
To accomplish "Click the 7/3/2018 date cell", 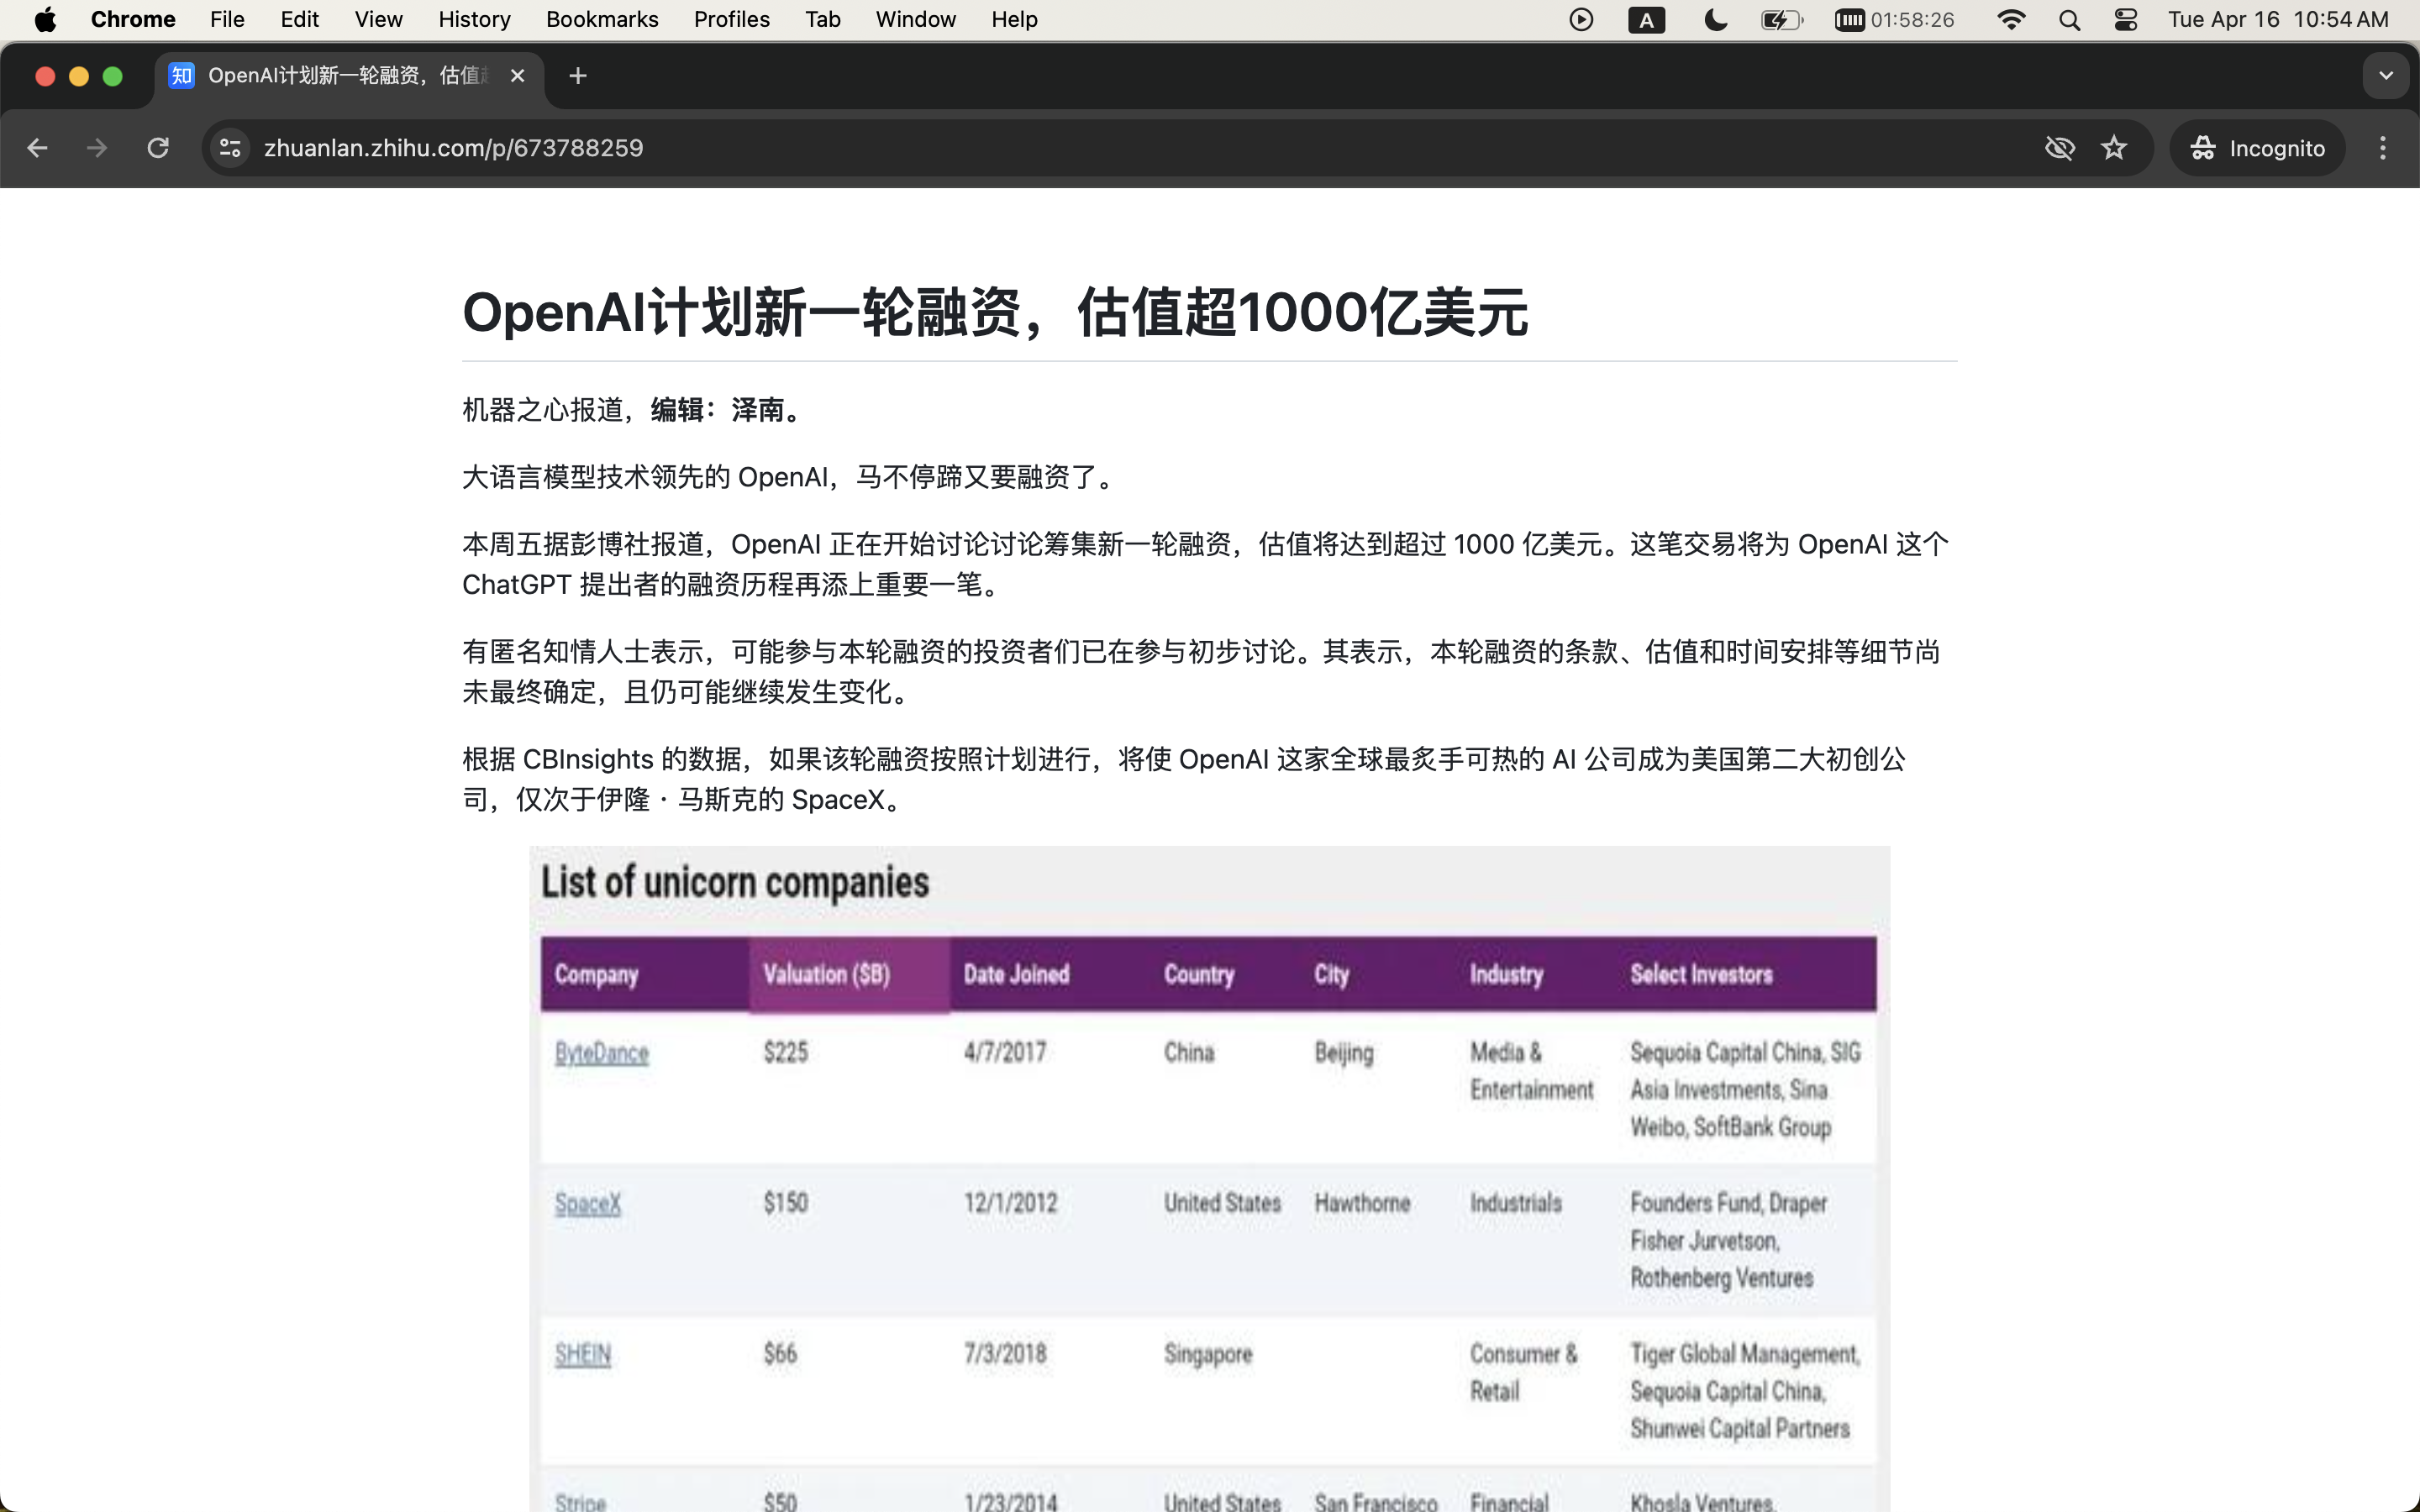I will click(1005, 1353).
